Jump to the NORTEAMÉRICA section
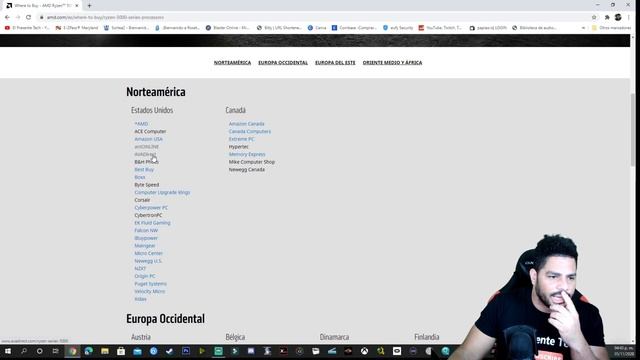The image size is (640, 360). (x=232, y=62)
